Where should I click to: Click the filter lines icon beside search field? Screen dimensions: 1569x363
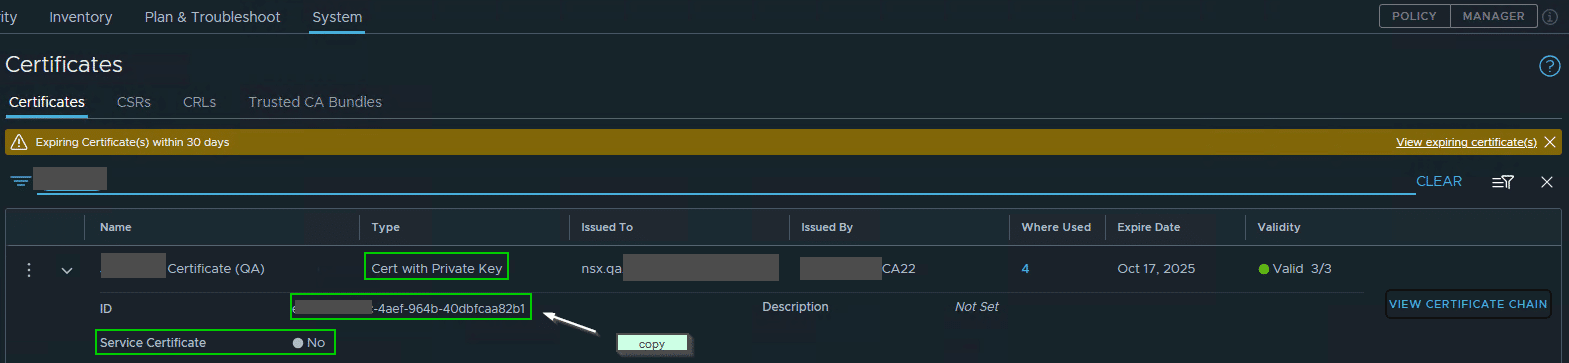(x=20, y=181)
